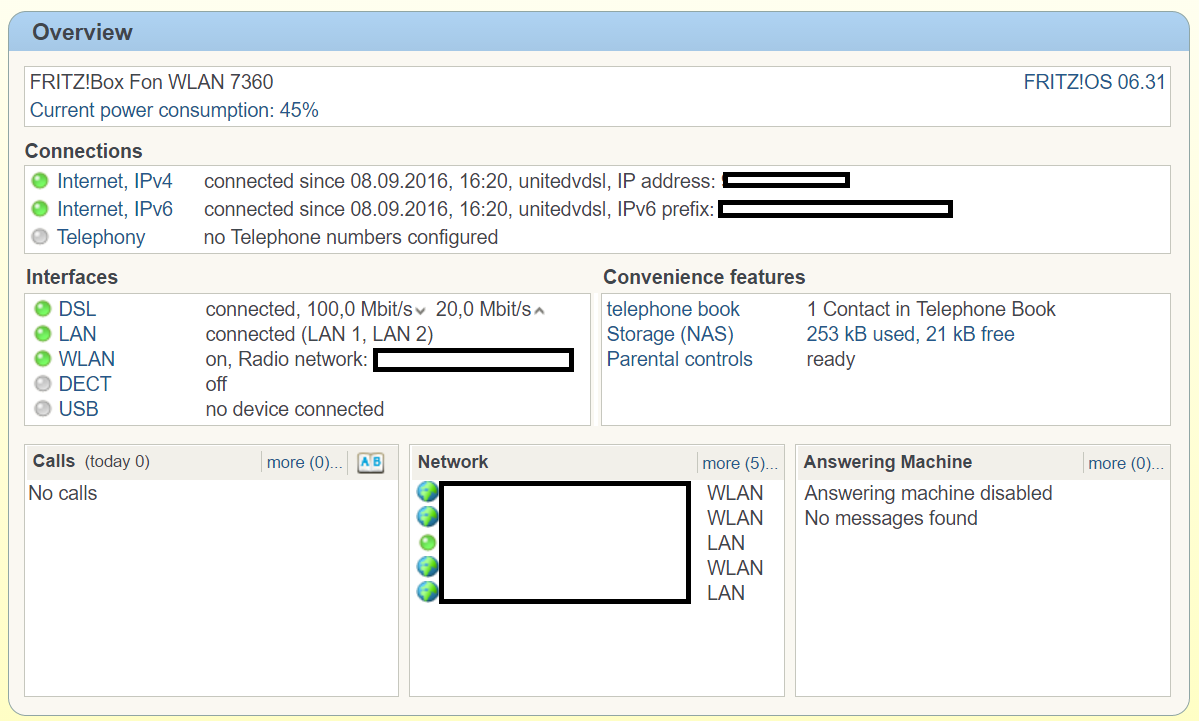Open the Internet, IPv6 connection link
Image resolution: width=1199 pixels, height=721 pixels.
click(115, 209)
